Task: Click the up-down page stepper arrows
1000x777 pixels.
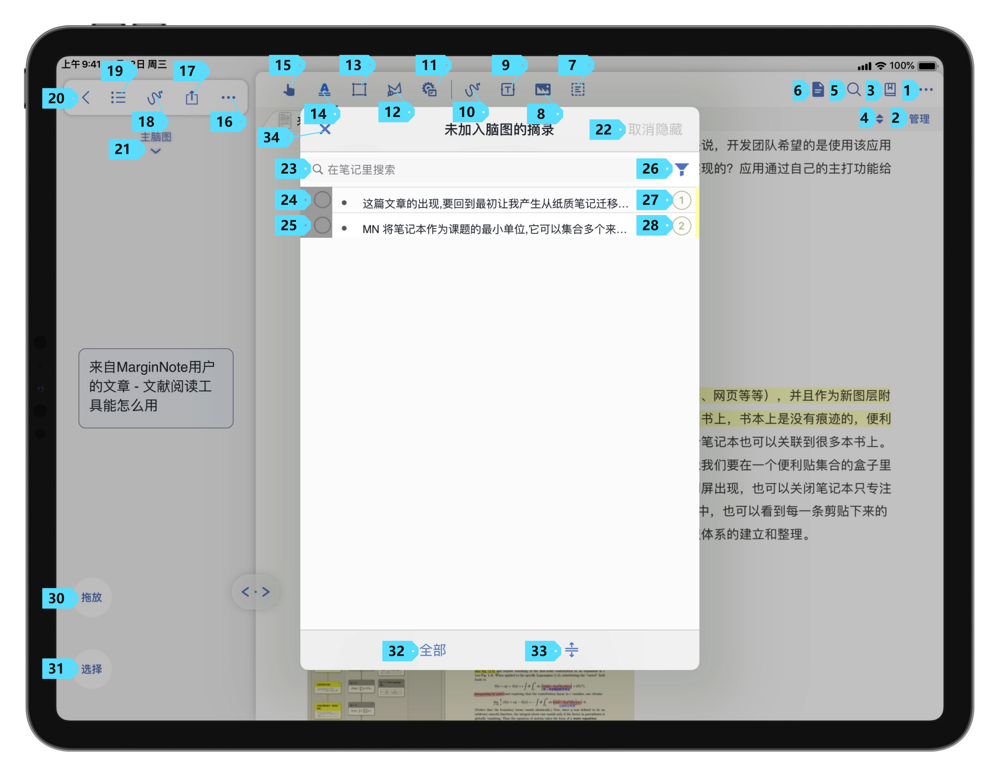Action: click(x=880, y=119)
